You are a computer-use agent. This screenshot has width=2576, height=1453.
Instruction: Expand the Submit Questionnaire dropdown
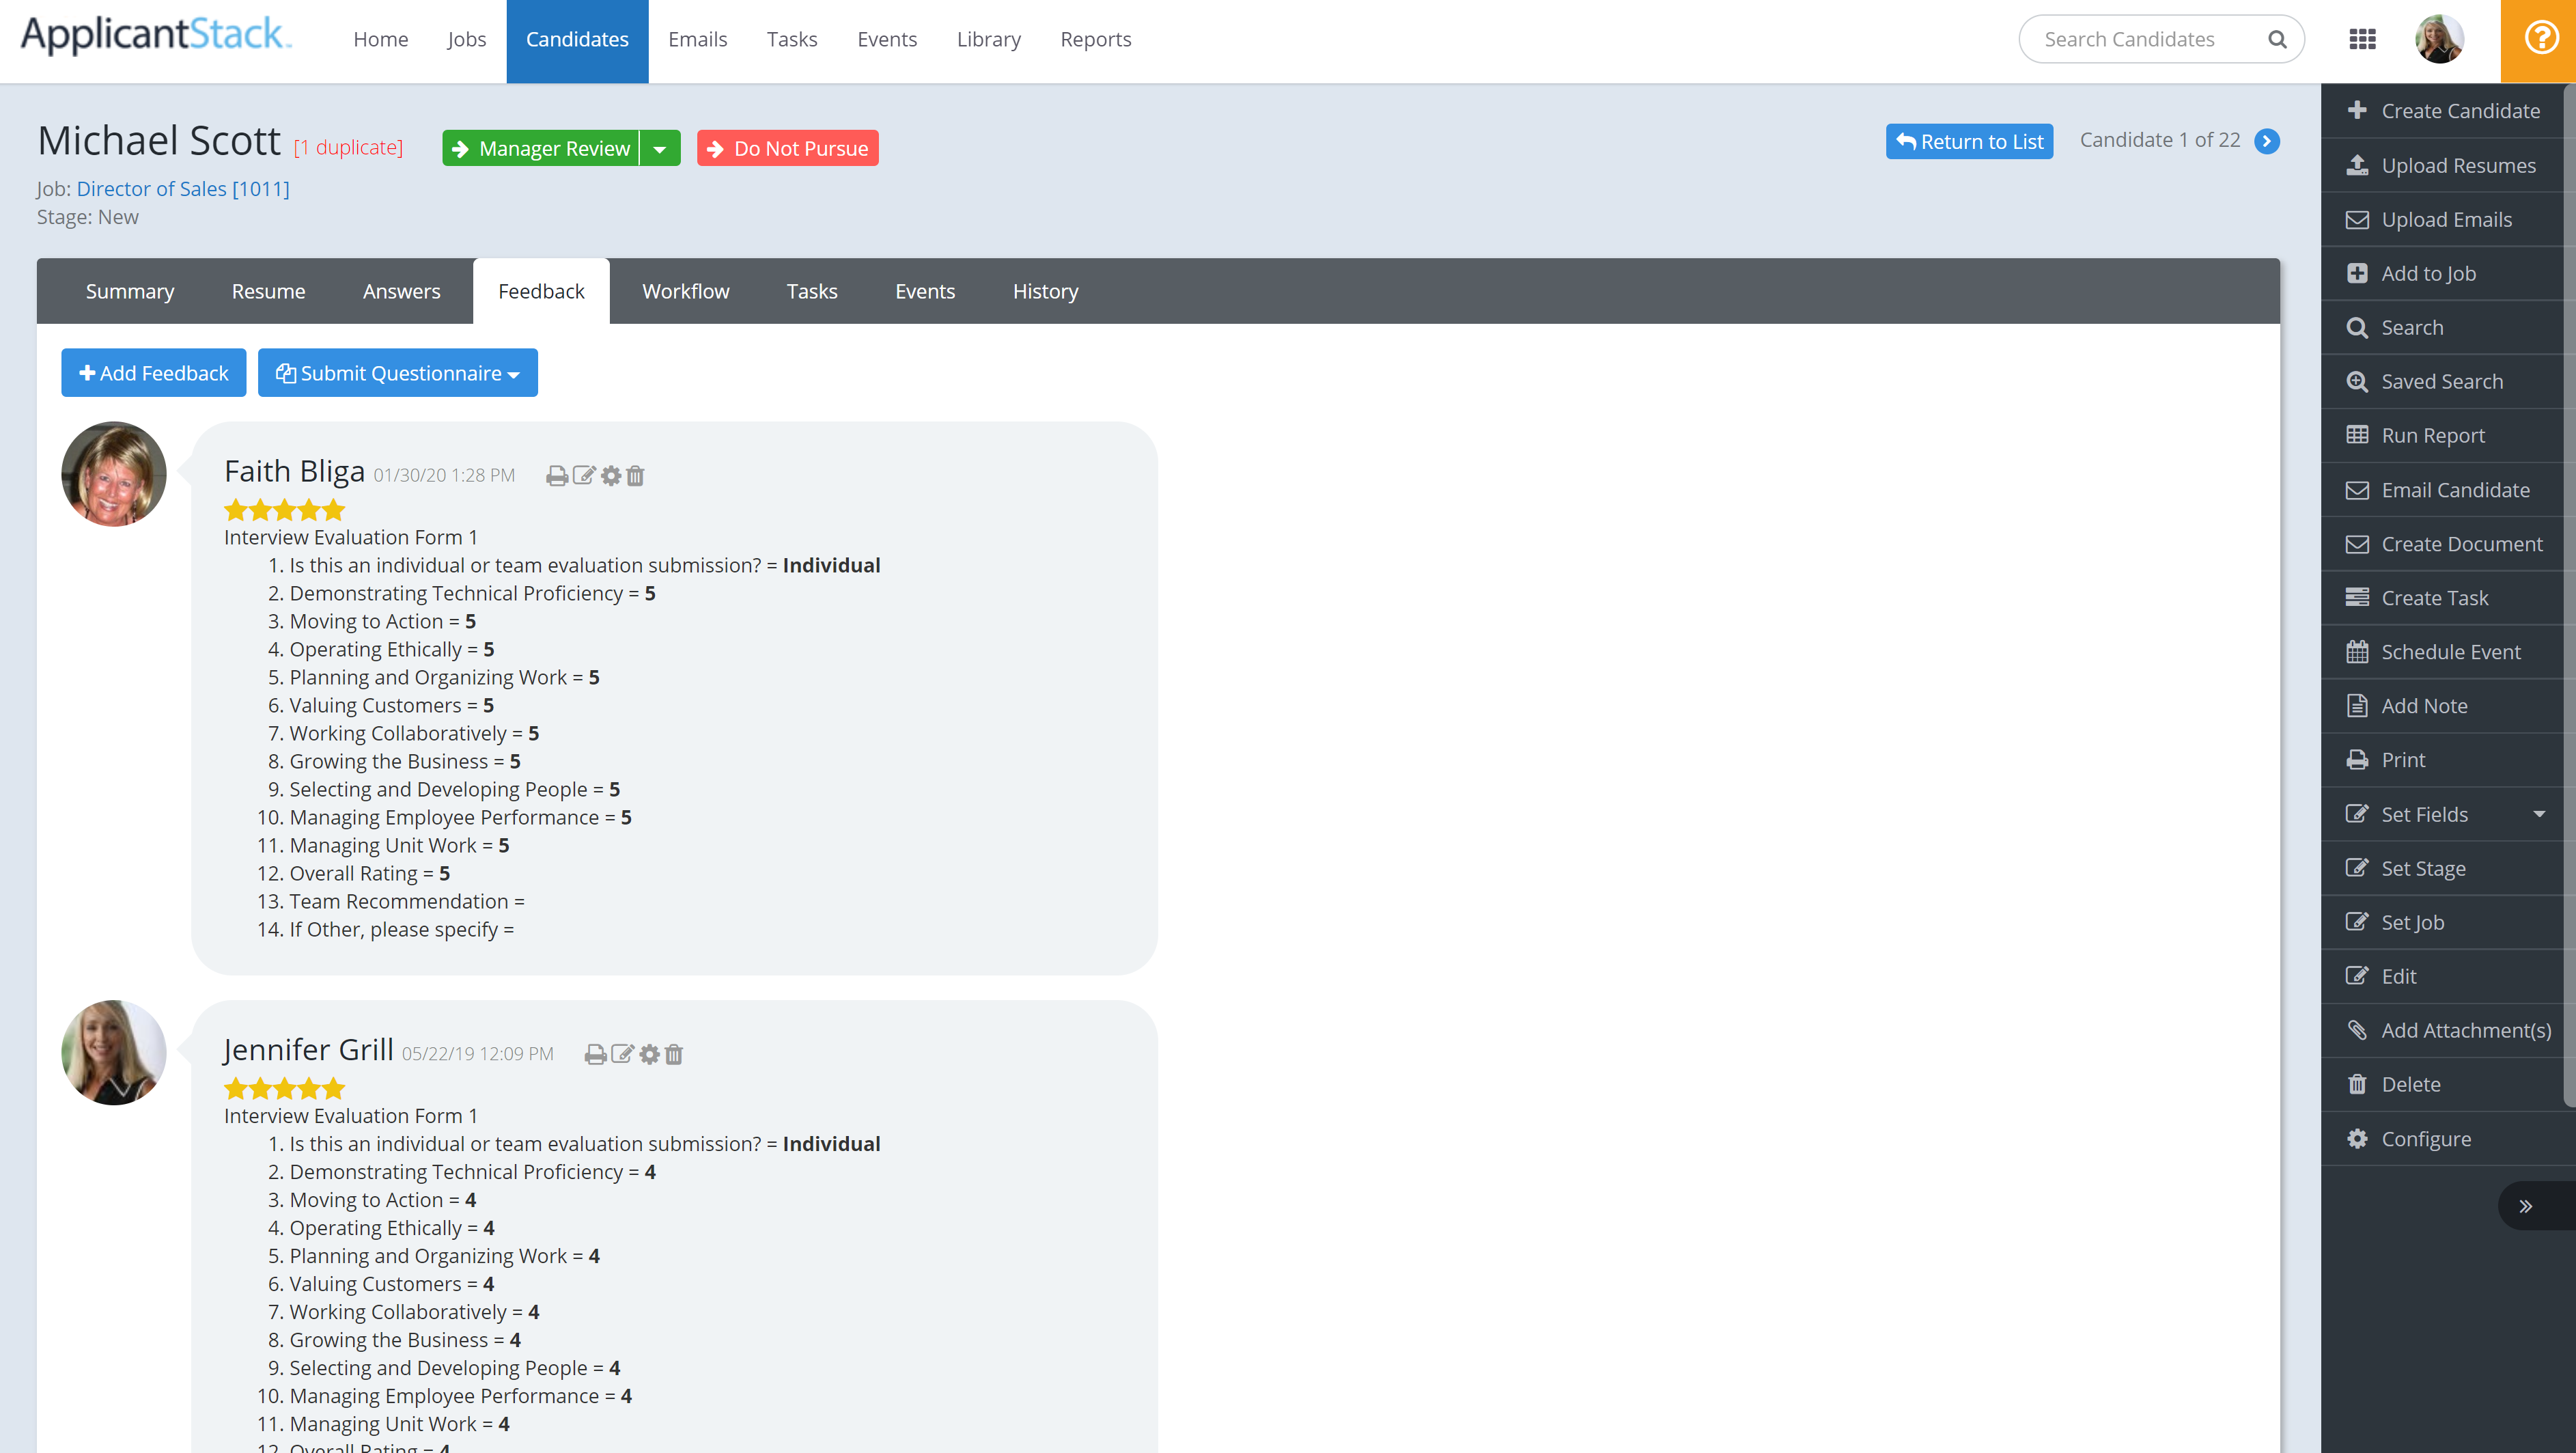tap(398, 373)
